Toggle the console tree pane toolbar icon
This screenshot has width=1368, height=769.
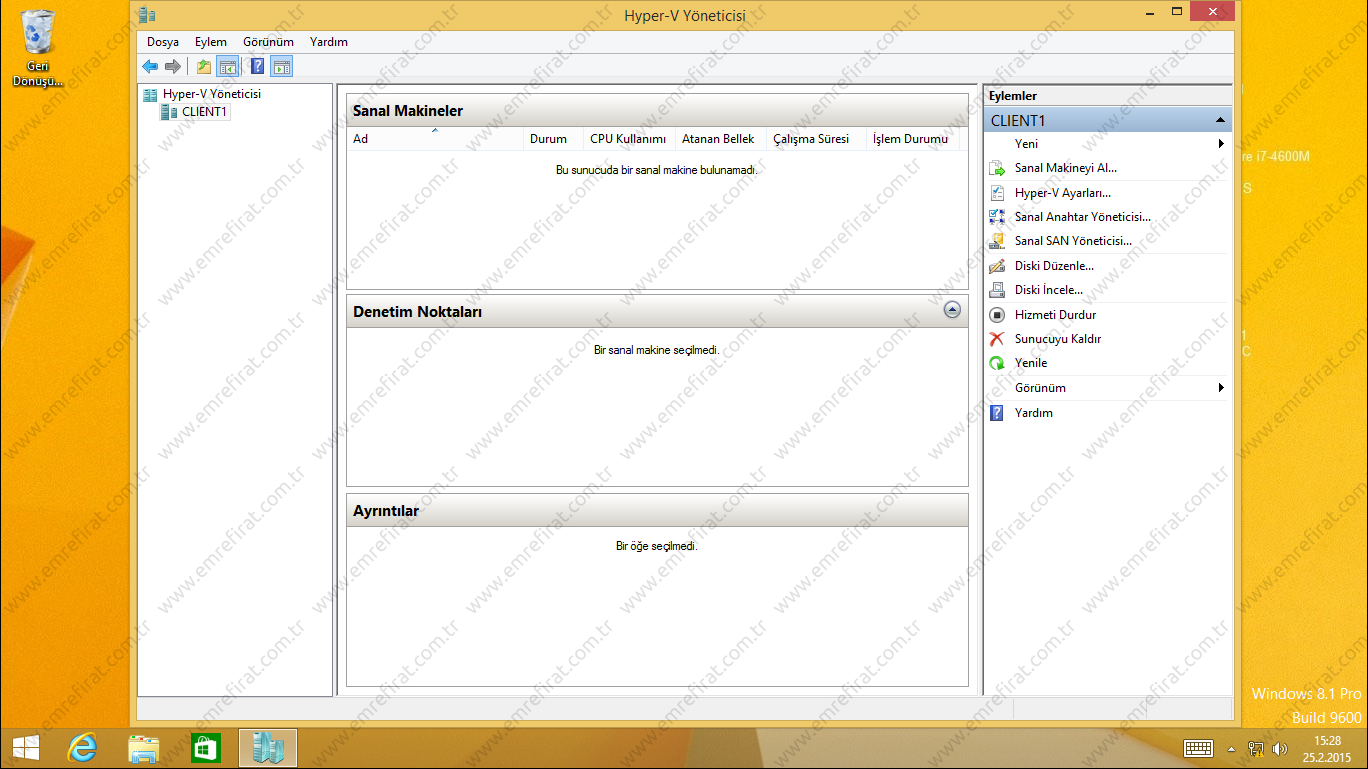point(228,67)
